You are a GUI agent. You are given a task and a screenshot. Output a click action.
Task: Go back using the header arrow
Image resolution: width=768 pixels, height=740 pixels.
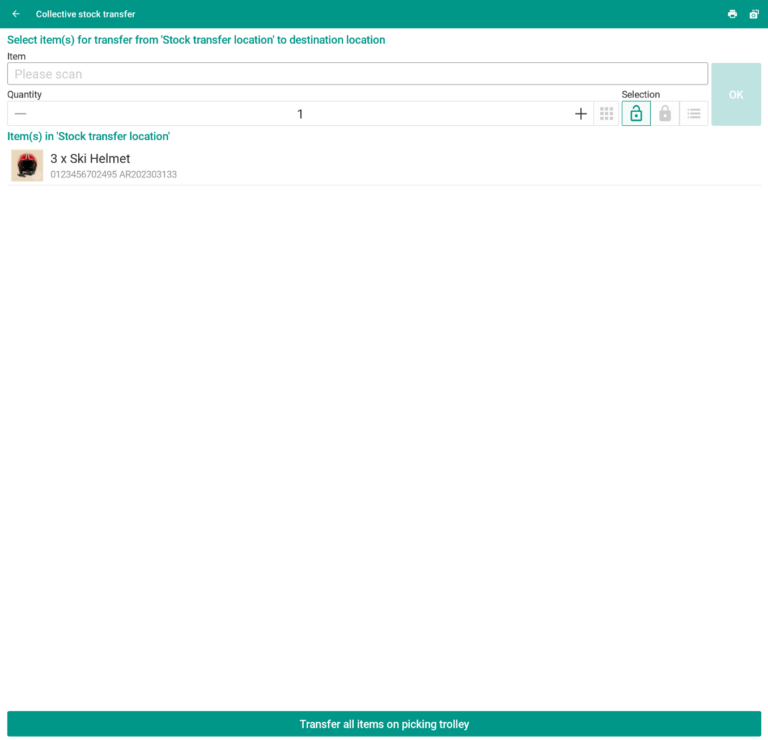click(16, 14)
